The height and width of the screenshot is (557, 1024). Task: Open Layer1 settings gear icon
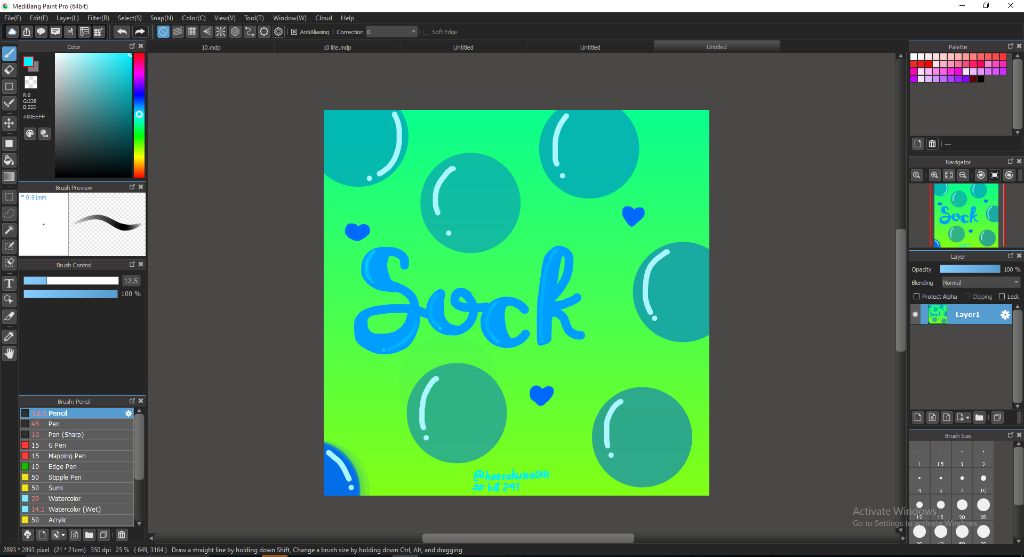tap(1005, 315)
